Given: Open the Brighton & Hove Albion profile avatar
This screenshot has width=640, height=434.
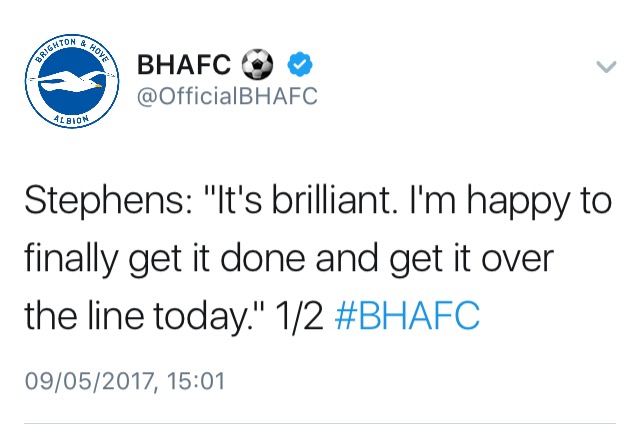Looking at the screenshot, I should coord(72,81).
